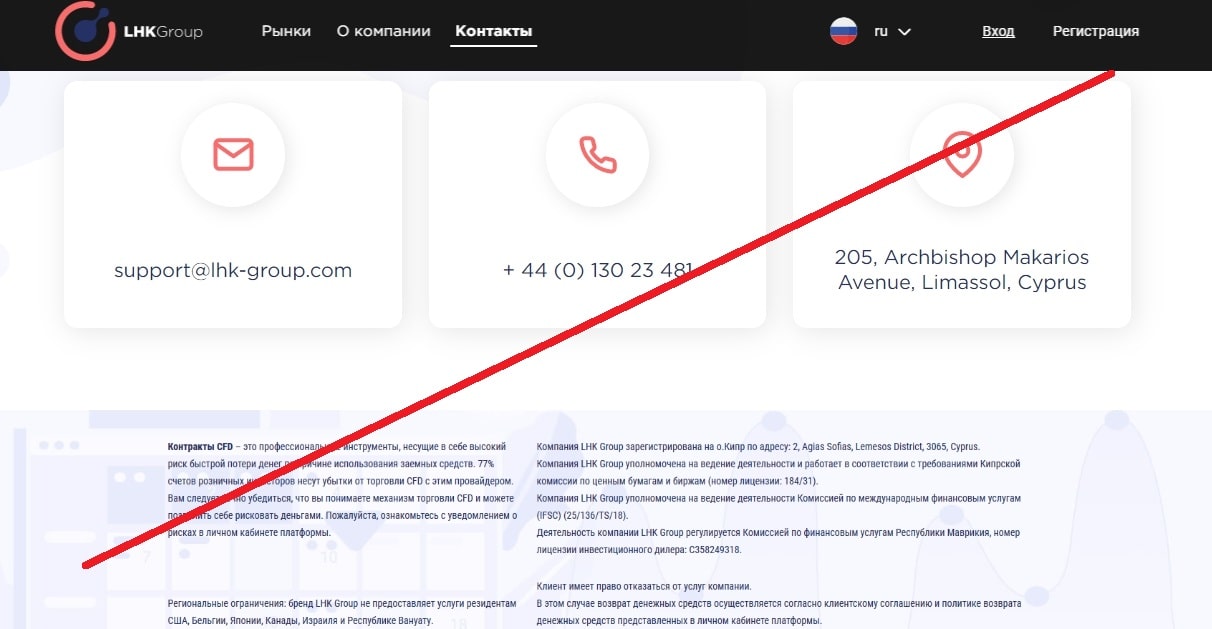Open the ru language selector
Screen dimensions: 1212x629
tap(881, 31)
